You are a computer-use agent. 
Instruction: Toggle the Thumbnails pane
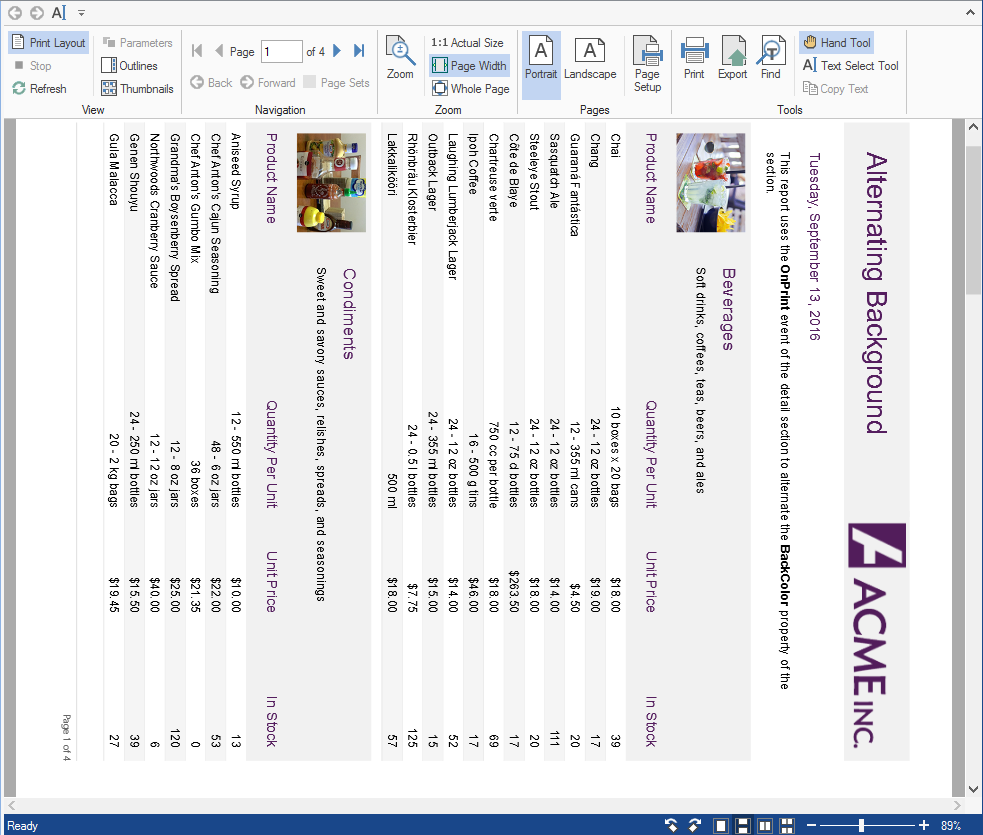(x=137, y=89)
